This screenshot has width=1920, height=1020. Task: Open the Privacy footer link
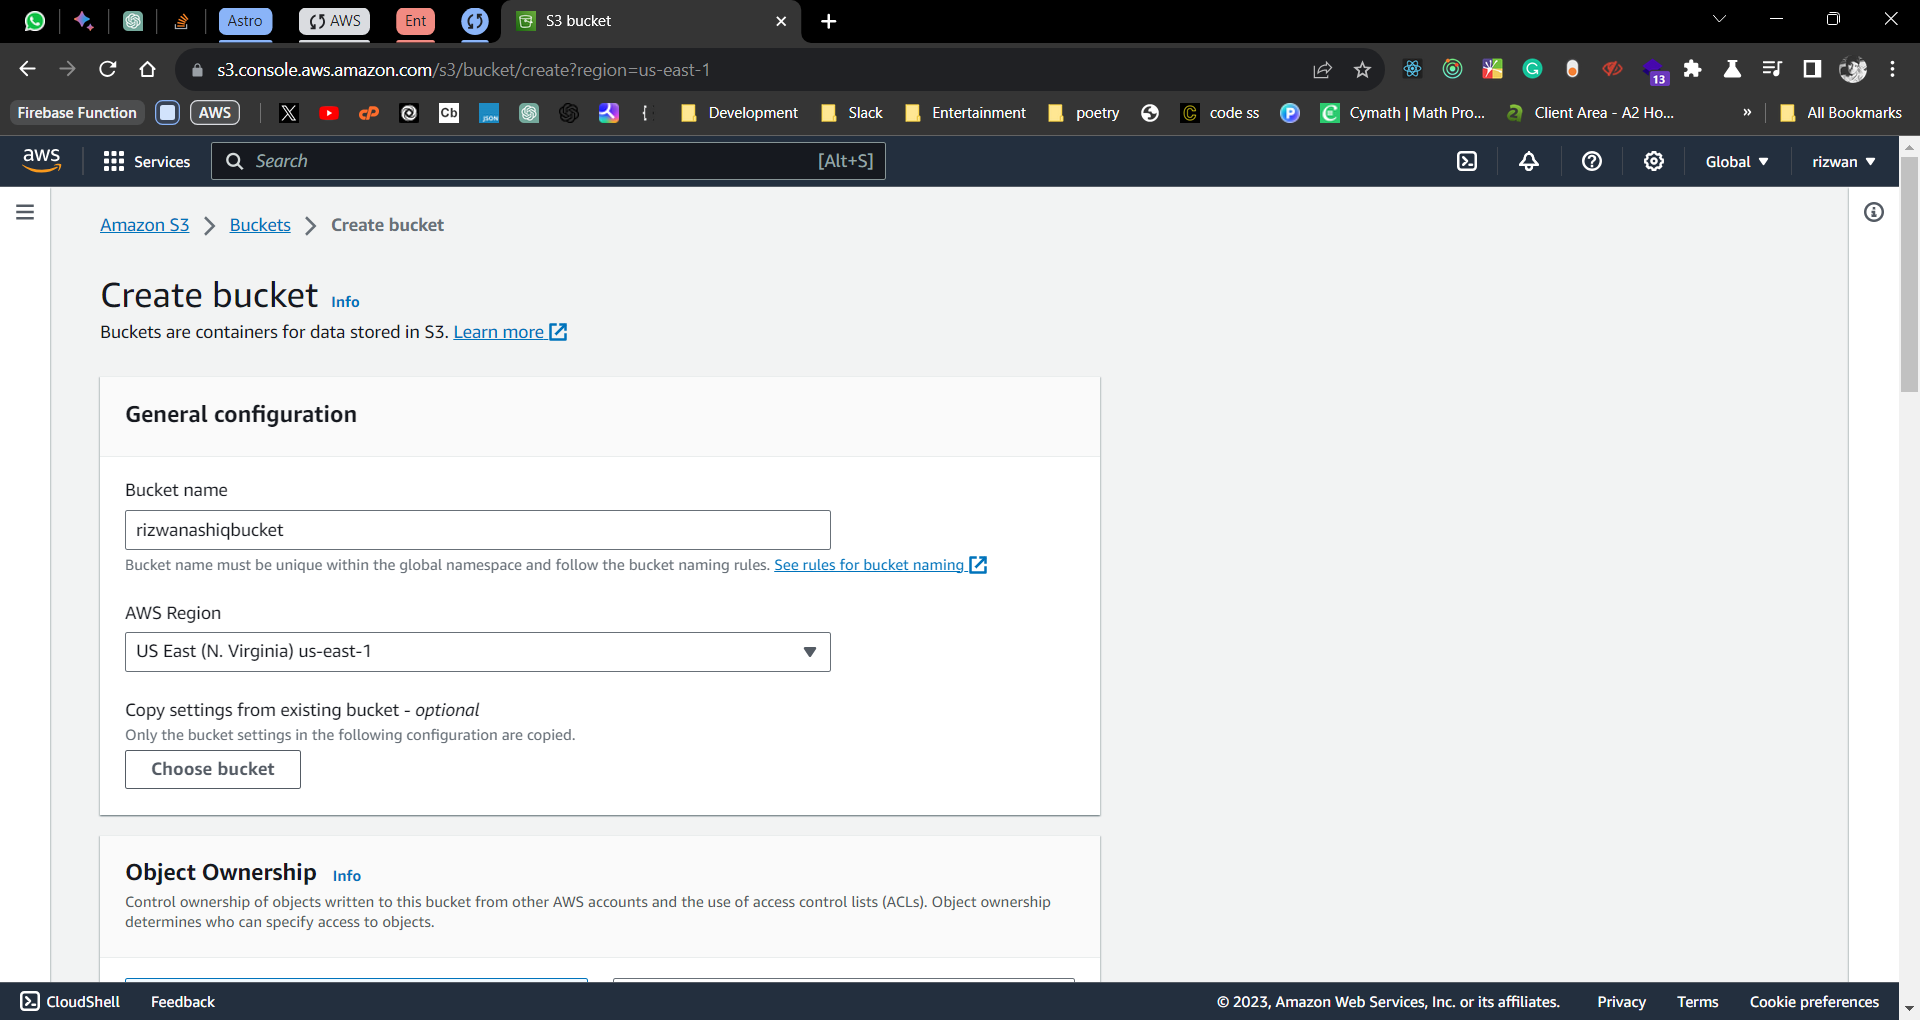click(1621, 1001)
